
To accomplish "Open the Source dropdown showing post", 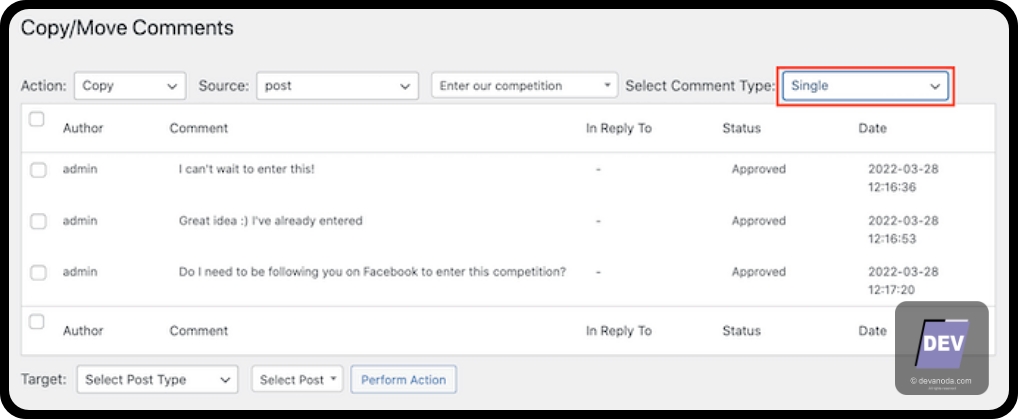I will coord(337,86).
